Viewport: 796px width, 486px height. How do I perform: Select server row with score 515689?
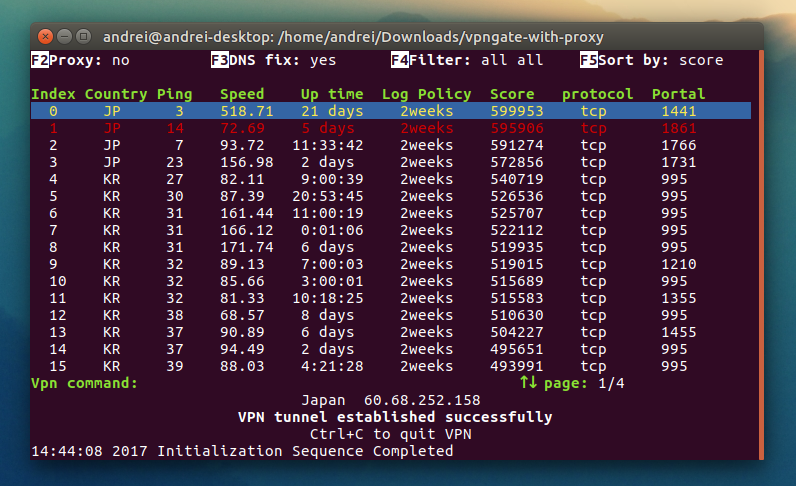(x=391, y=281)
